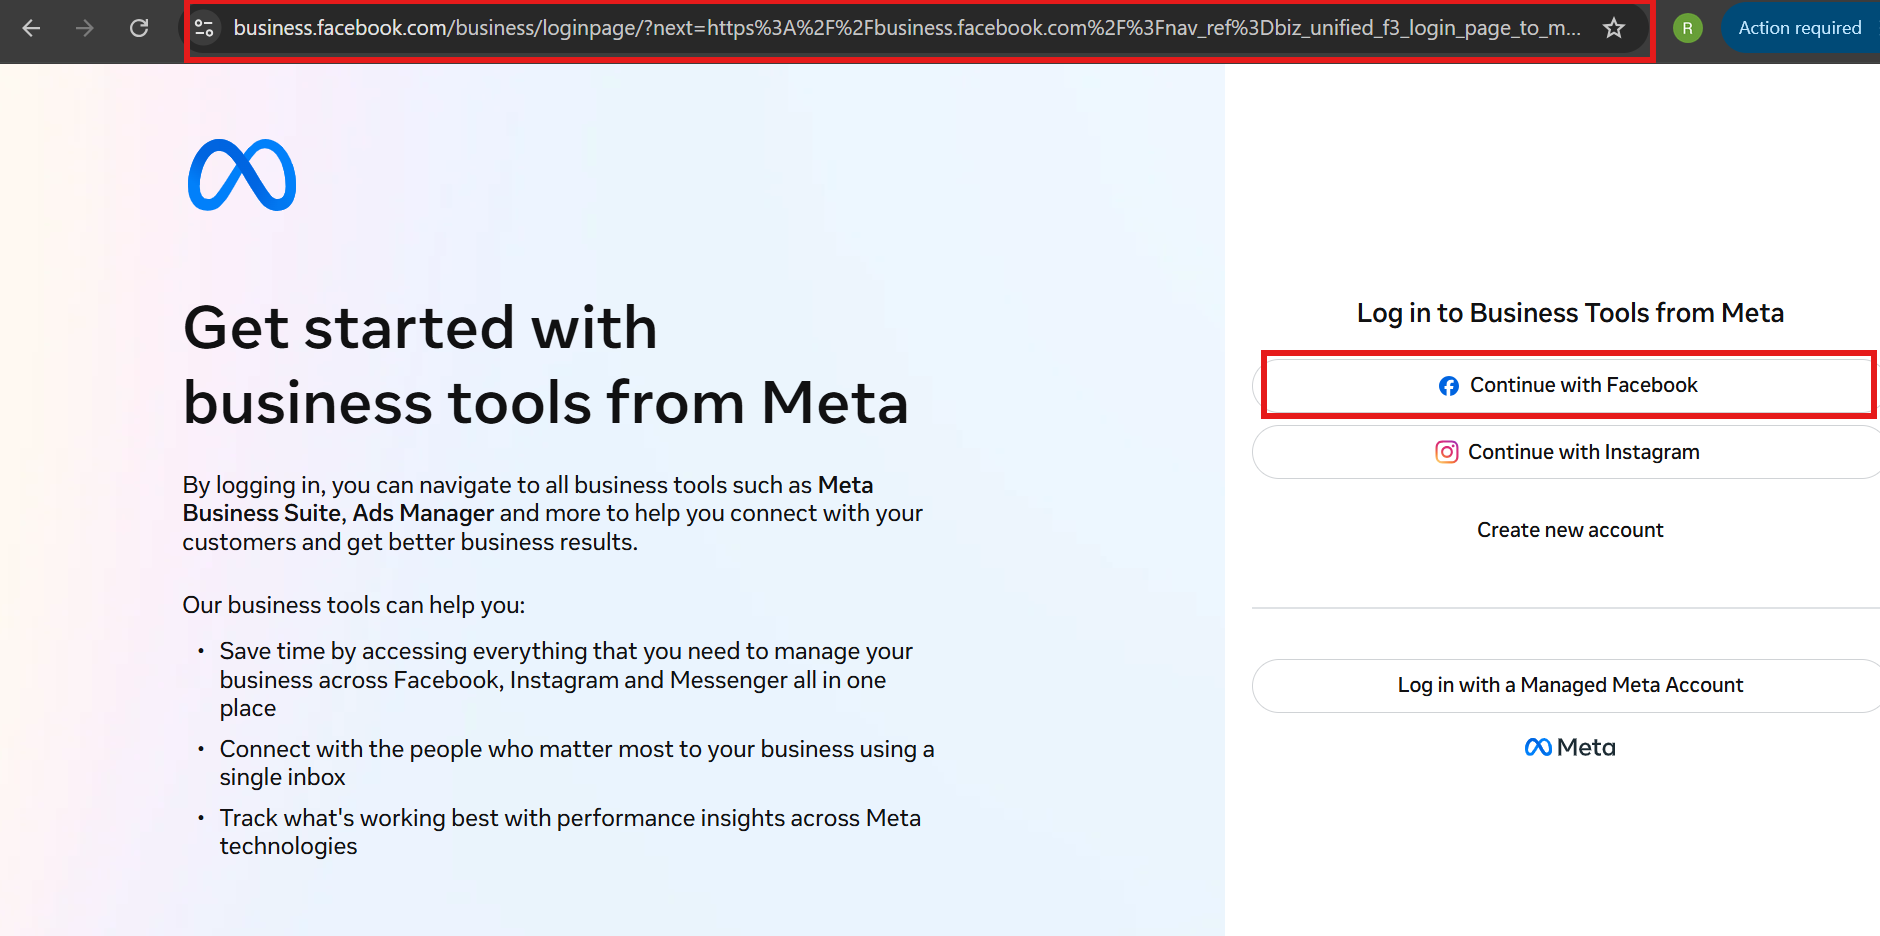The image size is (1880, 936).
Task: Click the 'Track what's working best' bullet
Action: (x=570, y=832)
